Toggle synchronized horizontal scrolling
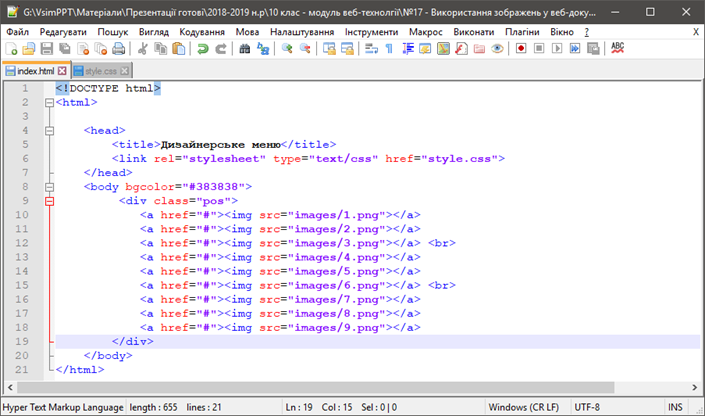Image resolution: width=705 pixels, height=416 pixels. [347, 49]
